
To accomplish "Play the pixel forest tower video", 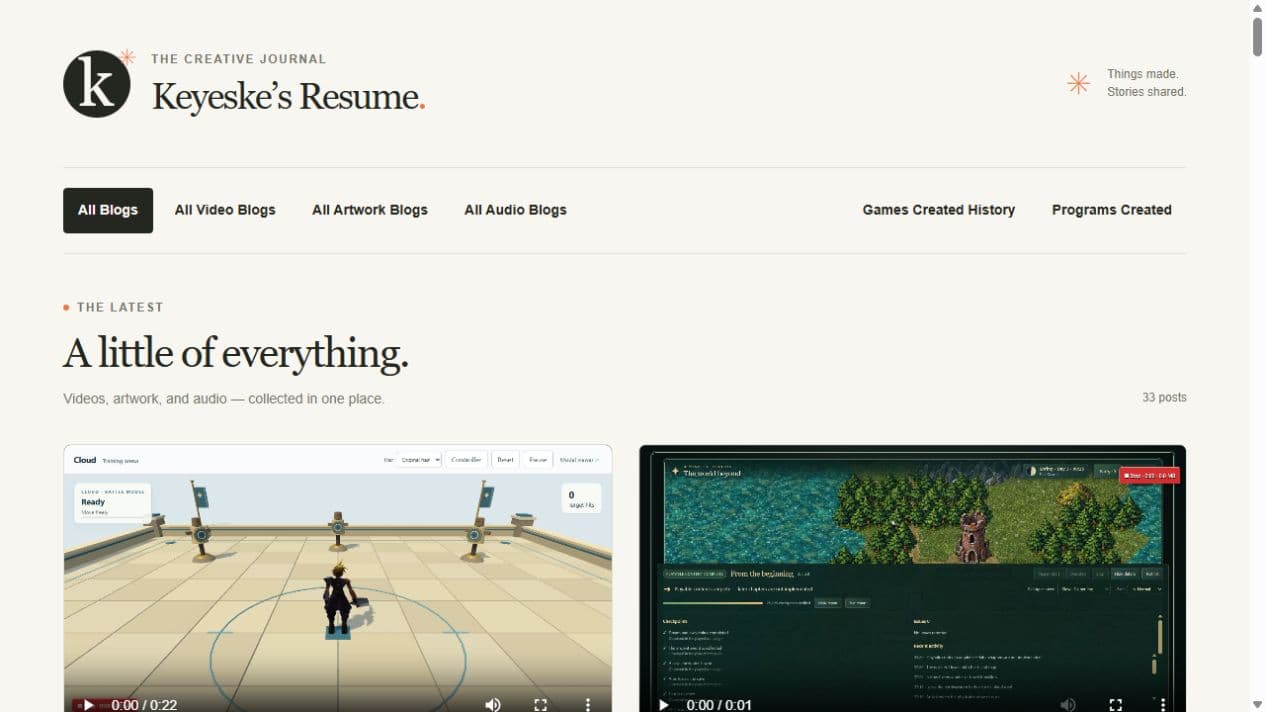I will pyautogui.click(x=664, y=705).
